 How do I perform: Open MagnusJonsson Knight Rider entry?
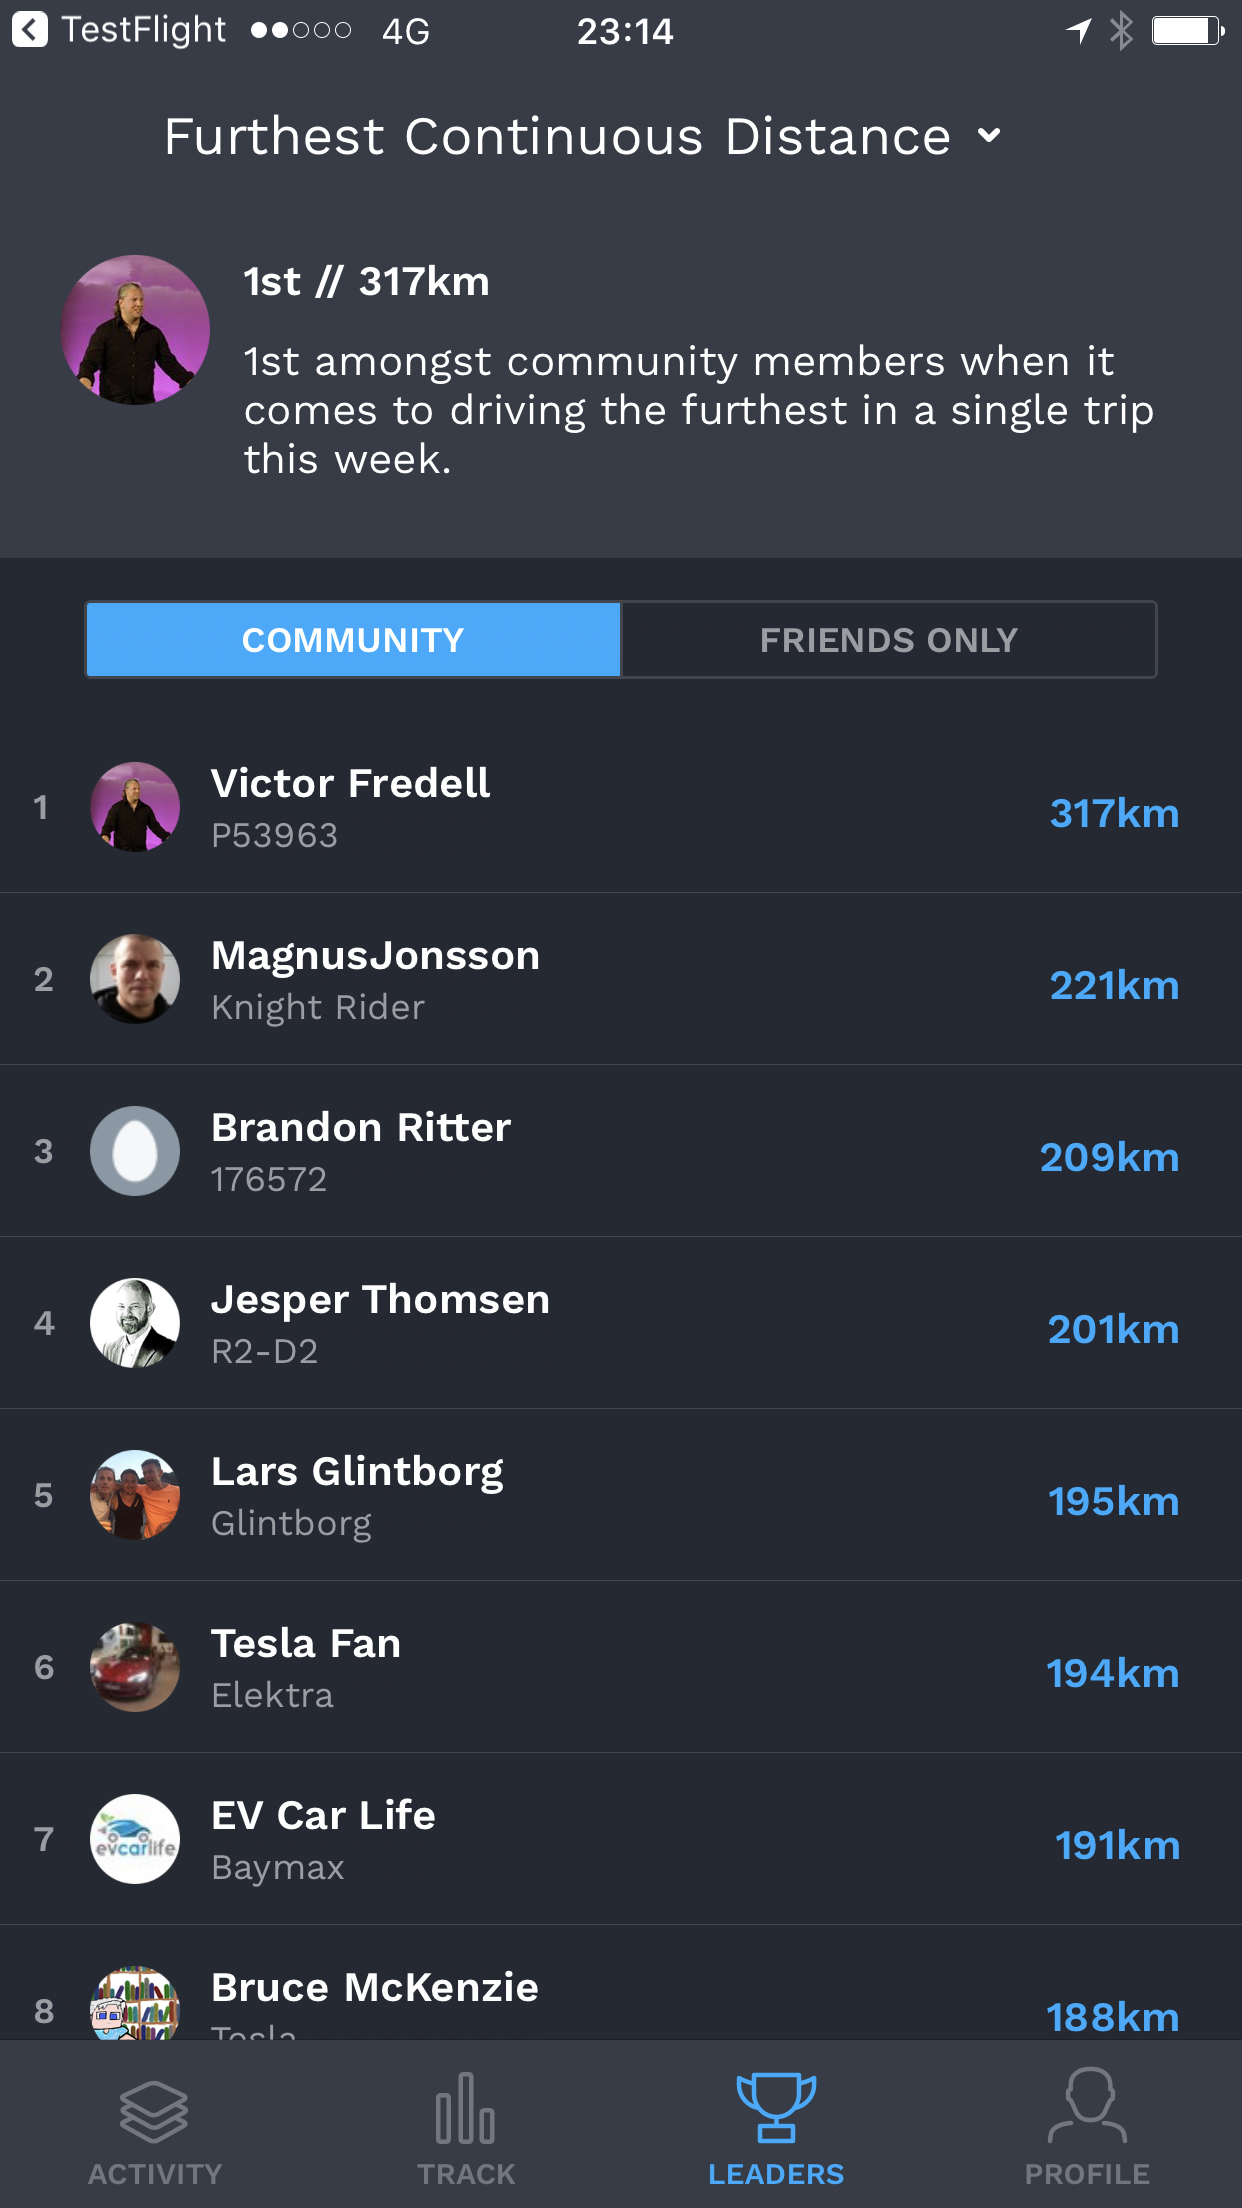(x=621, y=979)
